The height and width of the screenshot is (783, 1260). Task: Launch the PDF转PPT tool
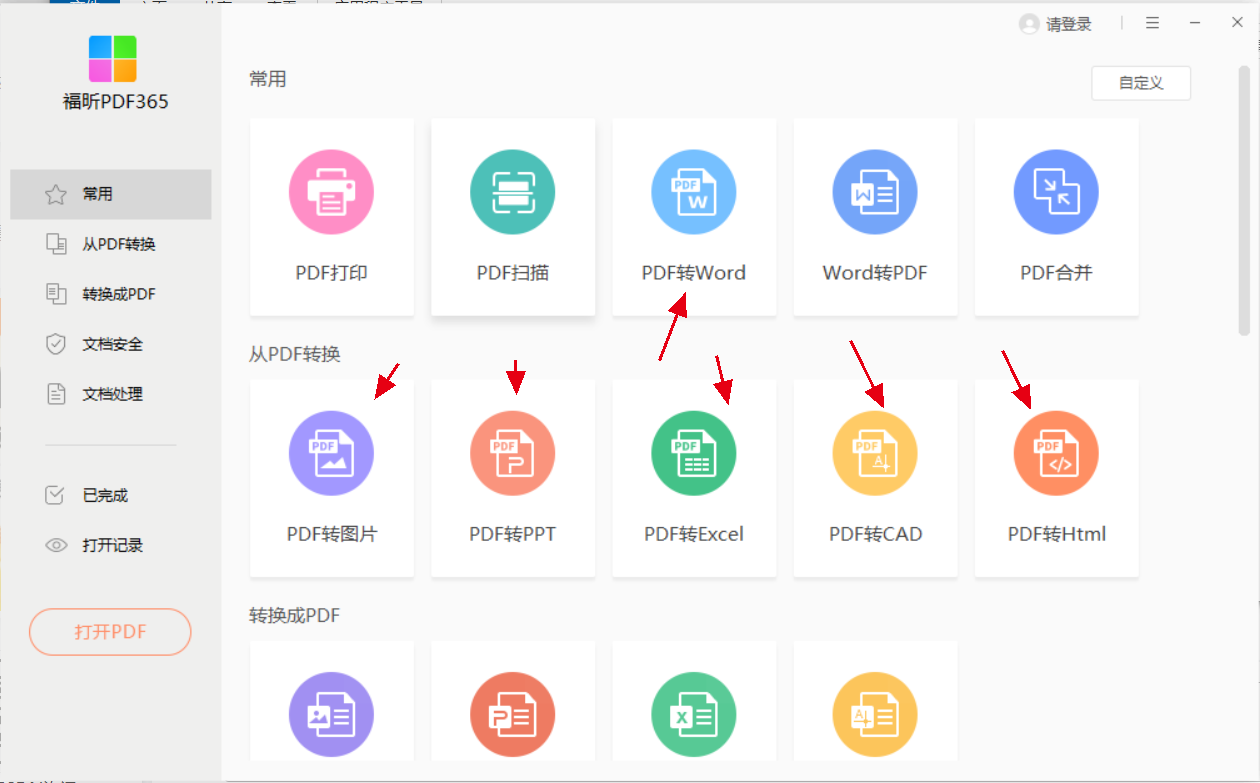(x=513, y=478)
